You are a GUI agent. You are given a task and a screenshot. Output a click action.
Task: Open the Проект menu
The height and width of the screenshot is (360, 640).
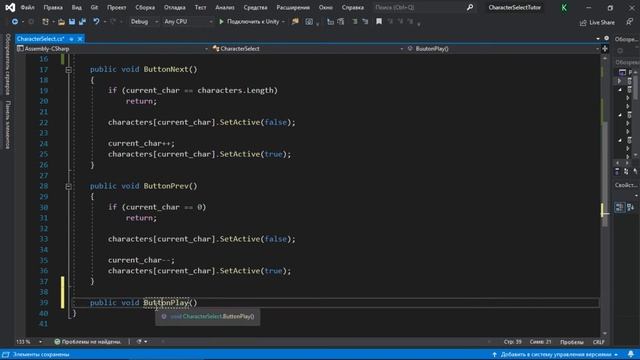point(117,7)
